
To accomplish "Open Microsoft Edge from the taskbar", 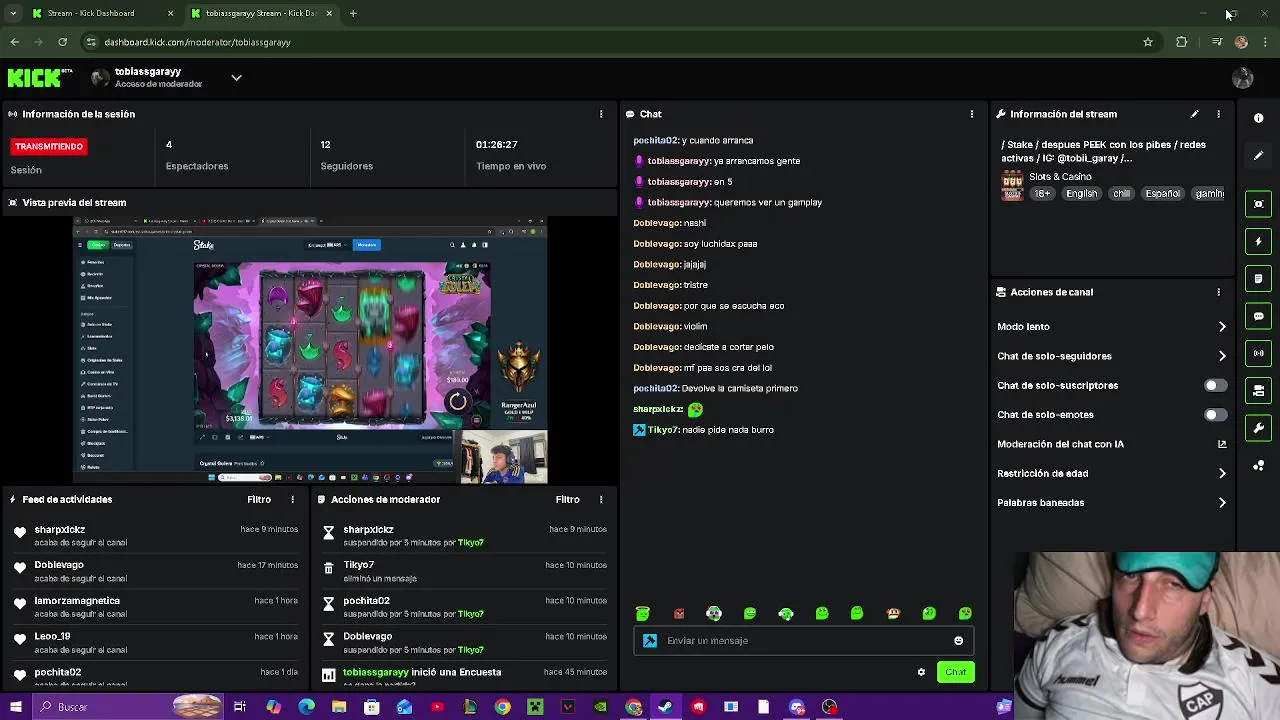I will pos(306,707).
